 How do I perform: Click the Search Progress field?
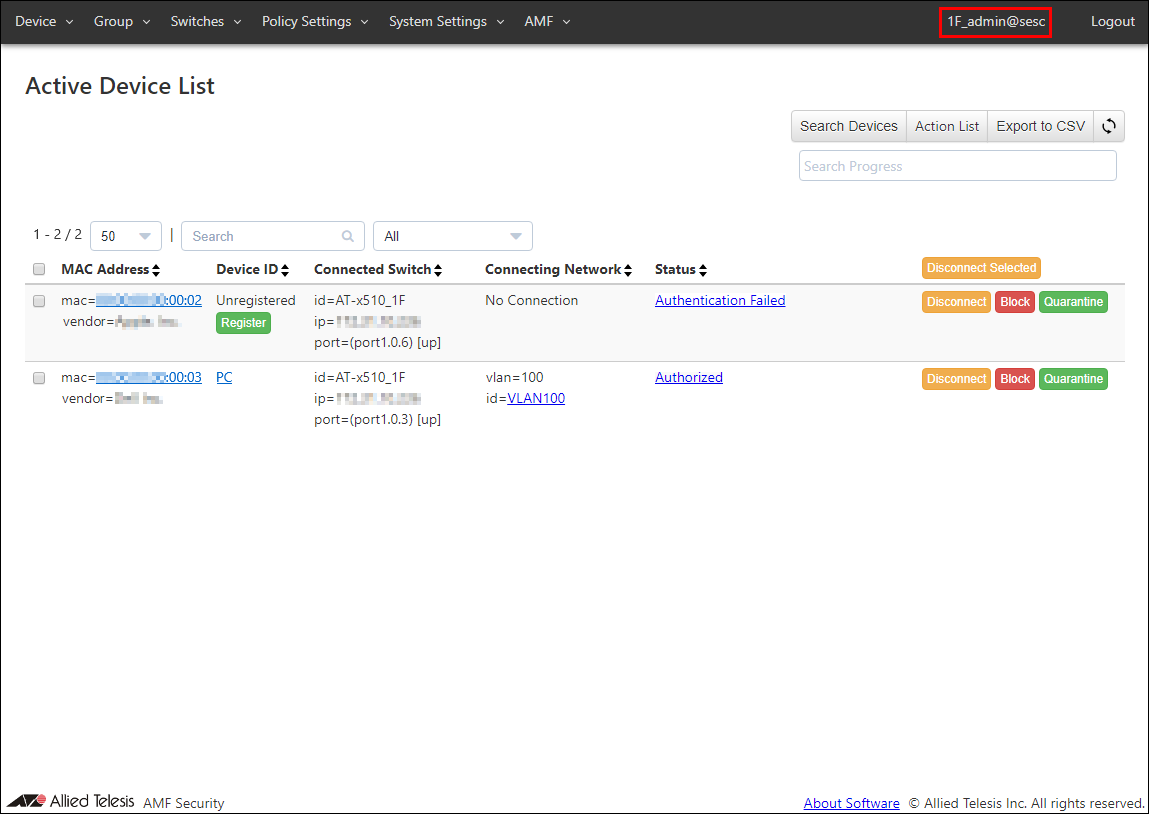click(957, 166)
